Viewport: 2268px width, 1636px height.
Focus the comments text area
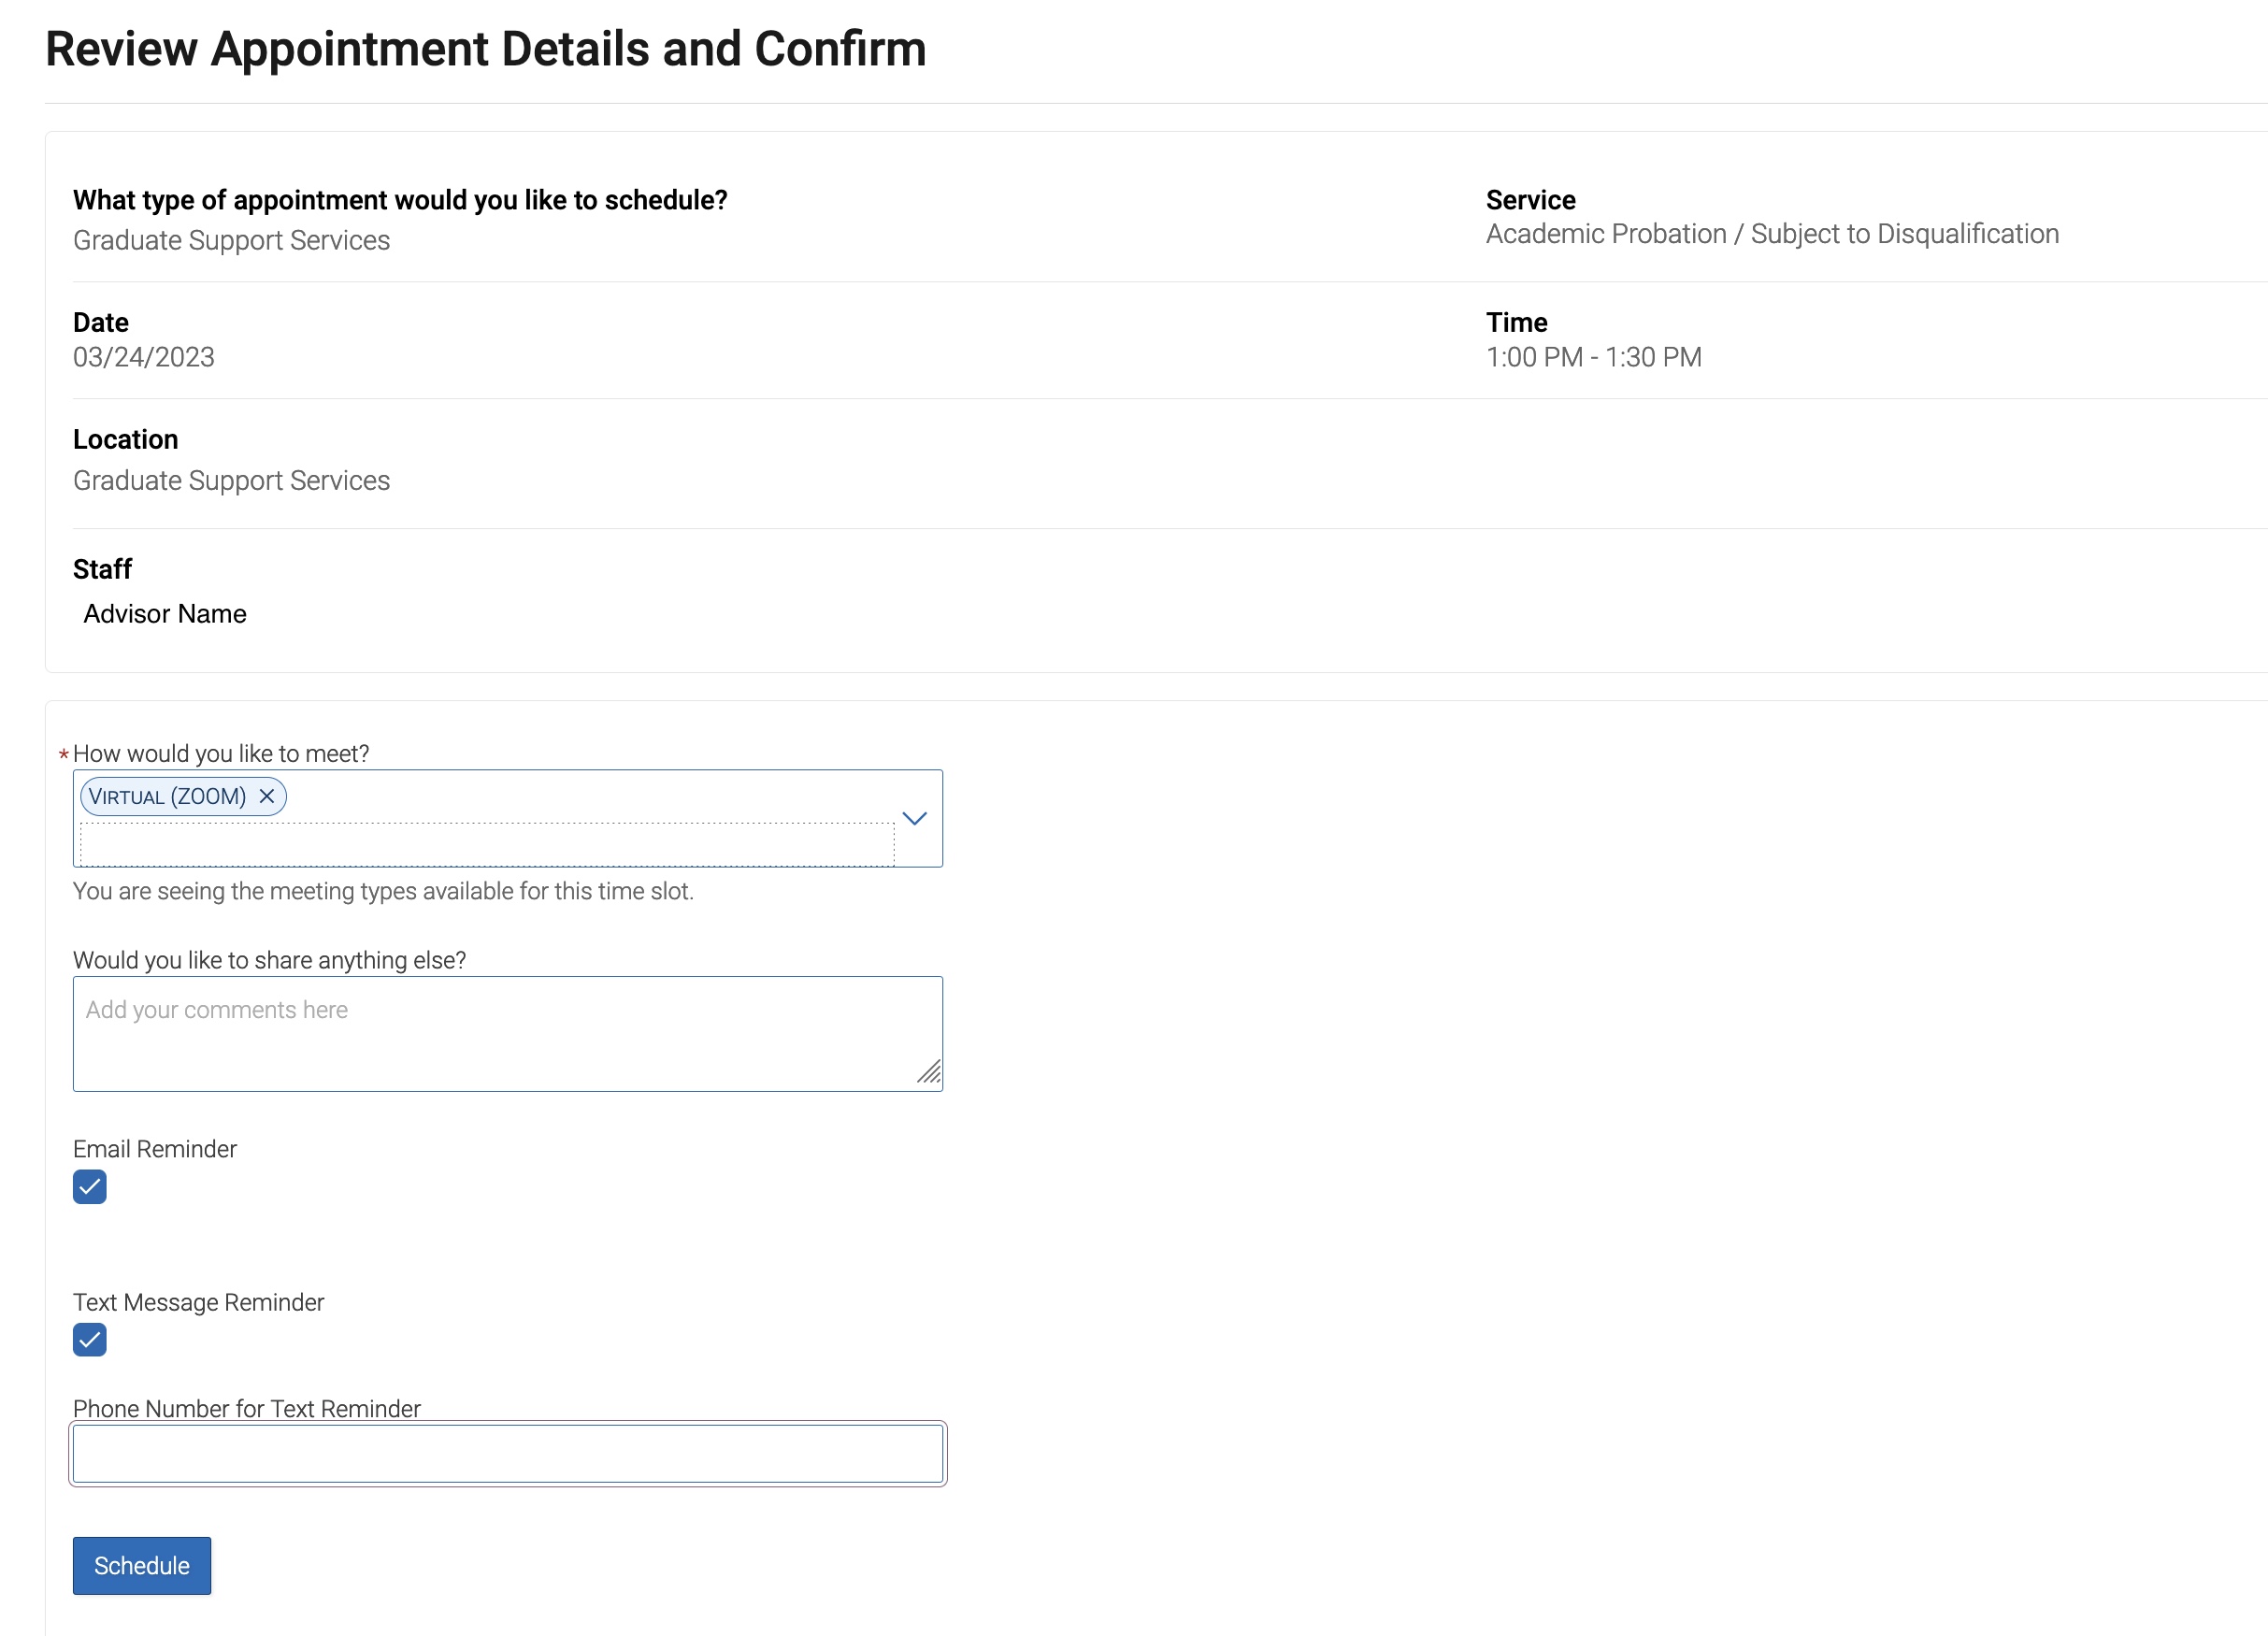(508, 1033)
